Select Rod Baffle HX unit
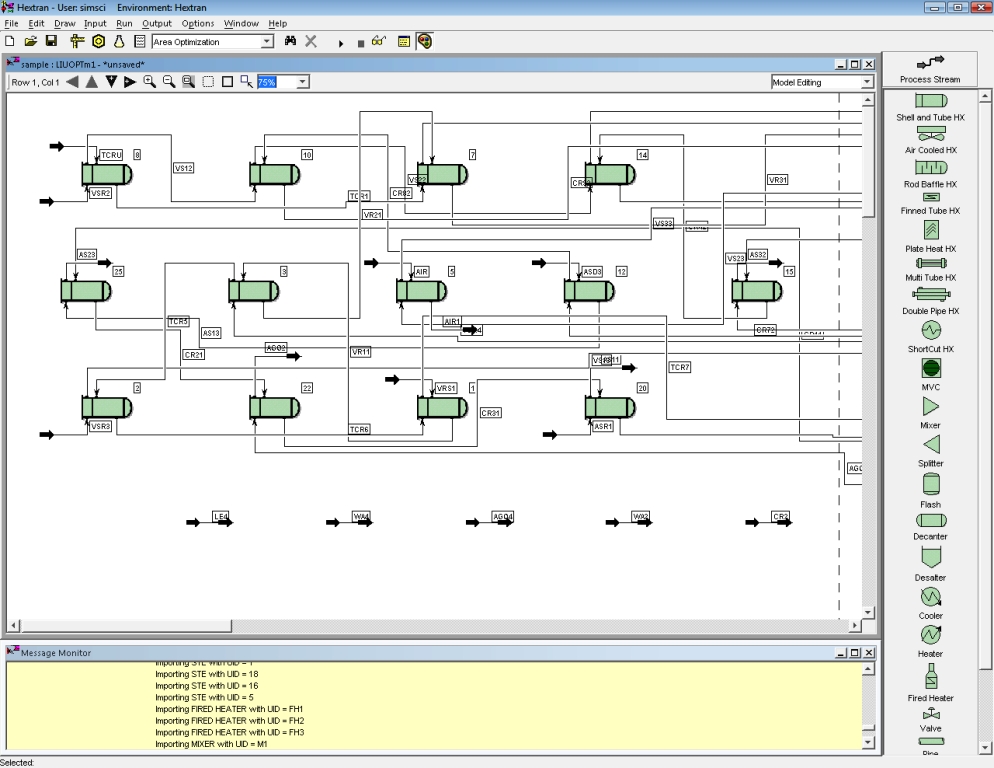The width and height of the screenshot is (994, 768). (931, 167)
